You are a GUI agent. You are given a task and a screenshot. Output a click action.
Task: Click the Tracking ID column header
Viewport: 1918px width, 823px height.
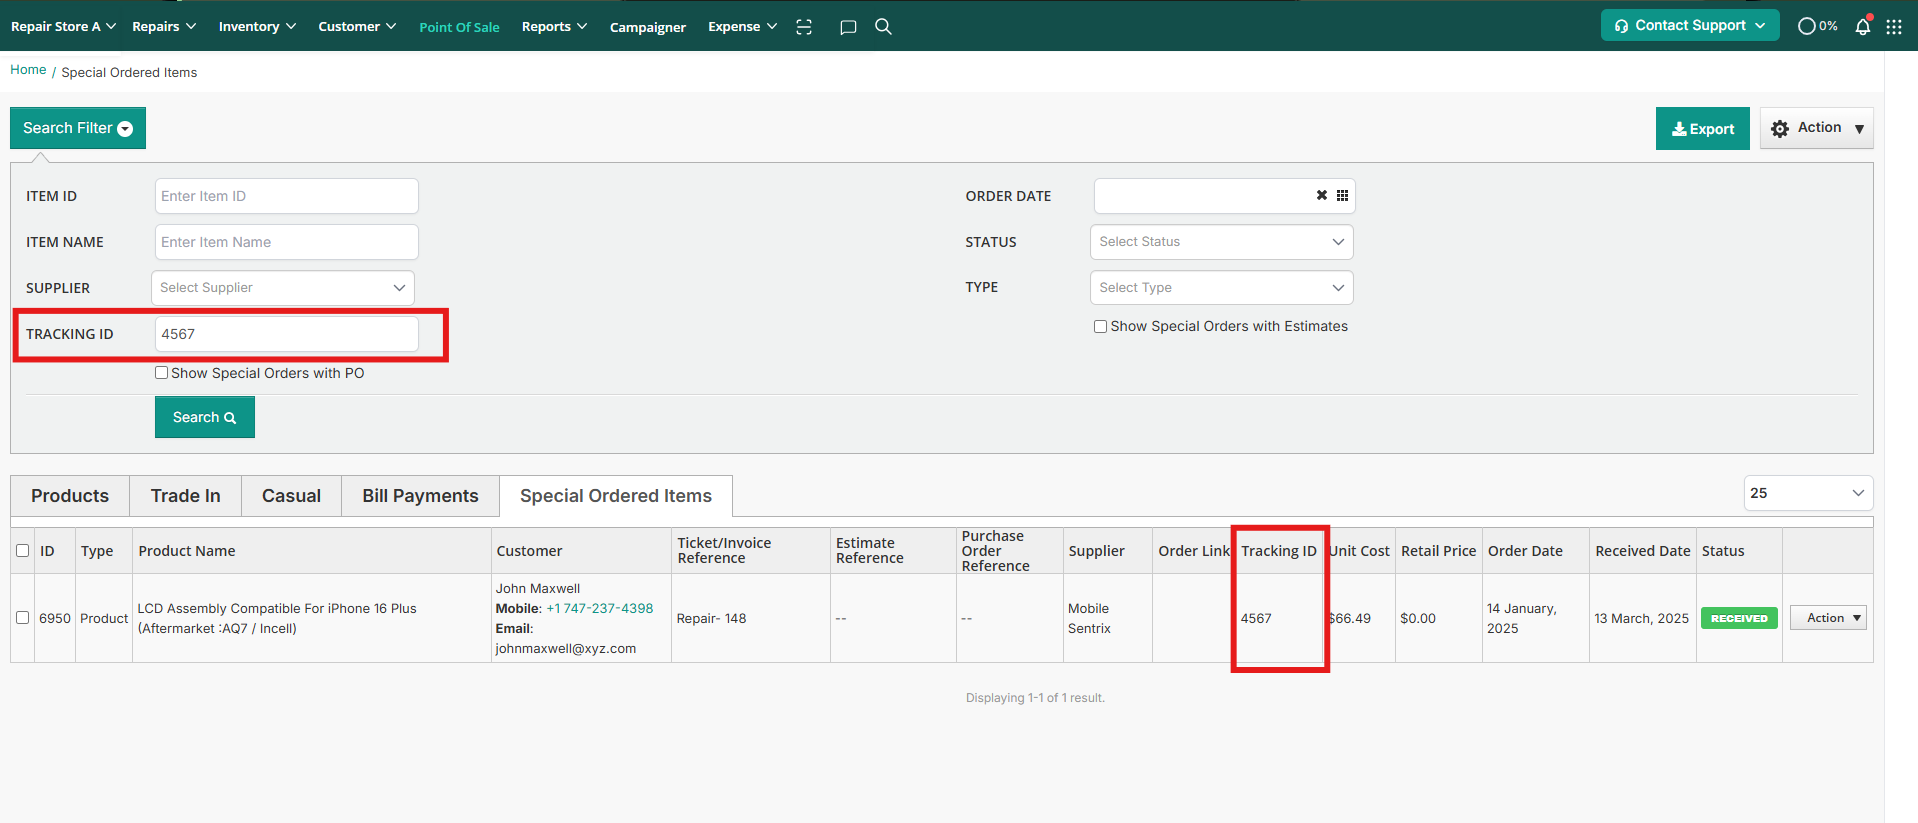click(x=1279, y=551)
